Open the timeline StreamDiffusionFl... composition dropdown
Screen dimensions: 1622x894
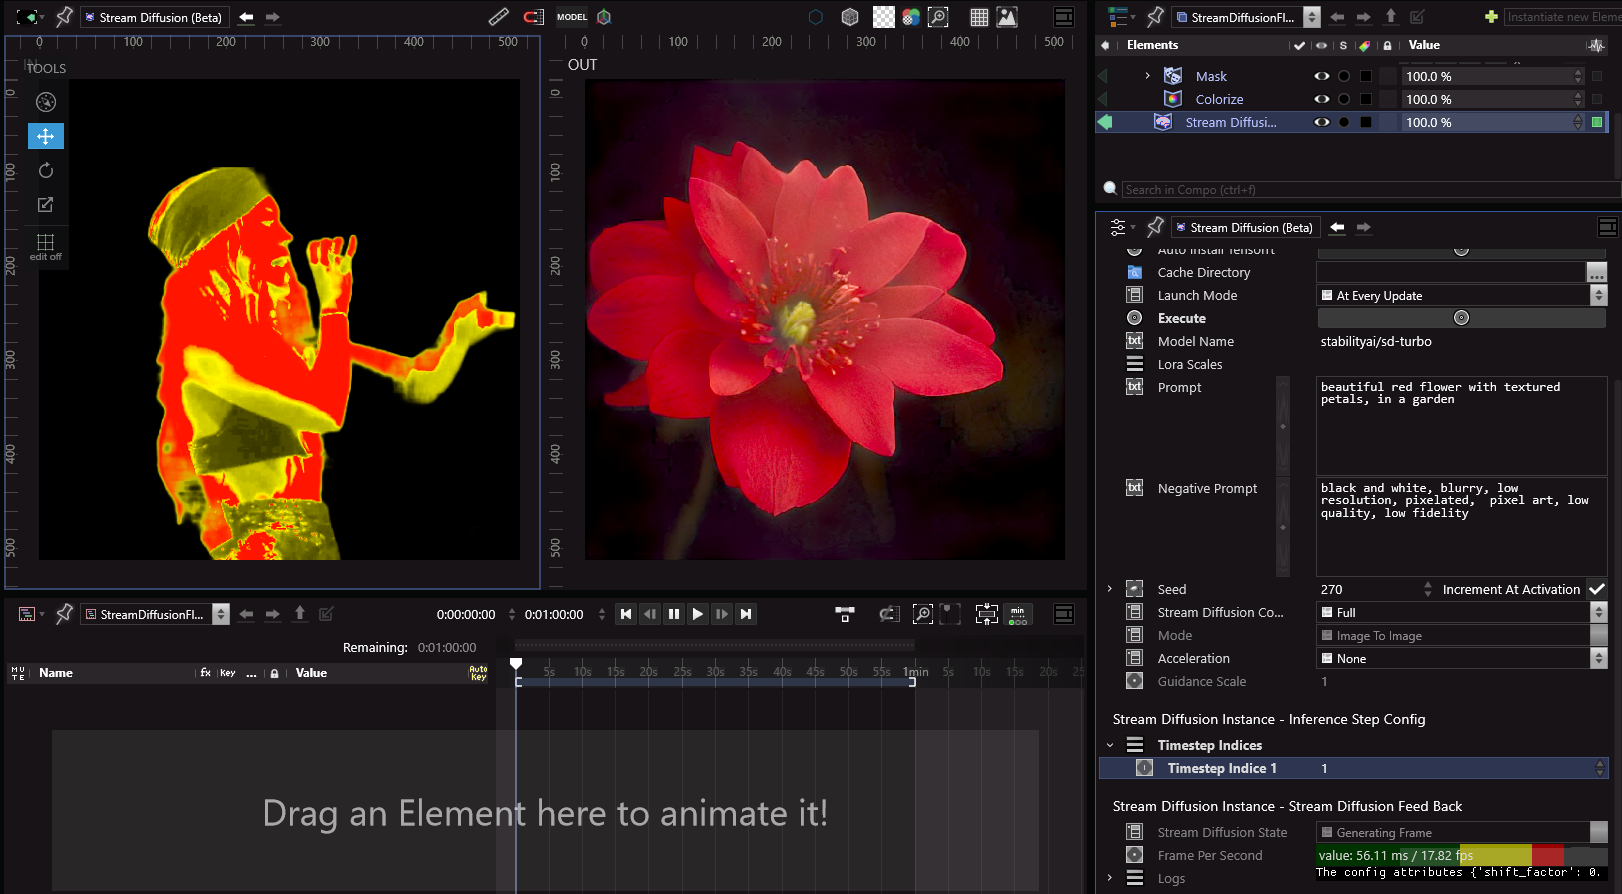click(x=221, y=614)
